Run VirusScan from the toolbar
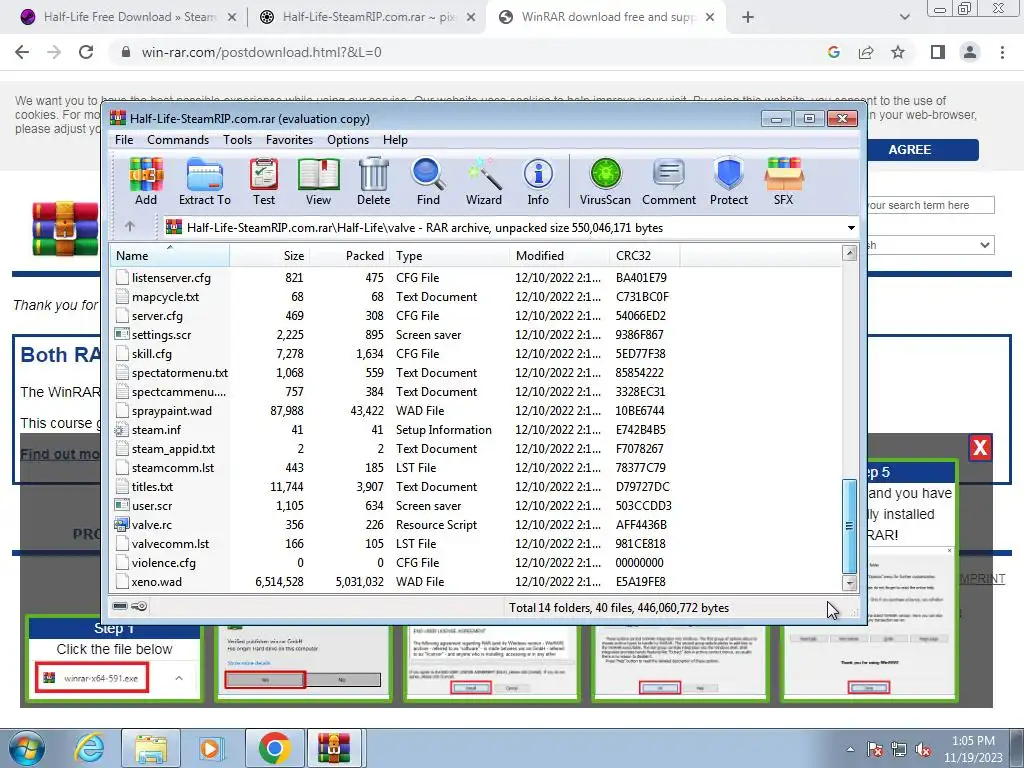Image resolution: width=1024 pixels, height=768 pixels. pos(605,182)
